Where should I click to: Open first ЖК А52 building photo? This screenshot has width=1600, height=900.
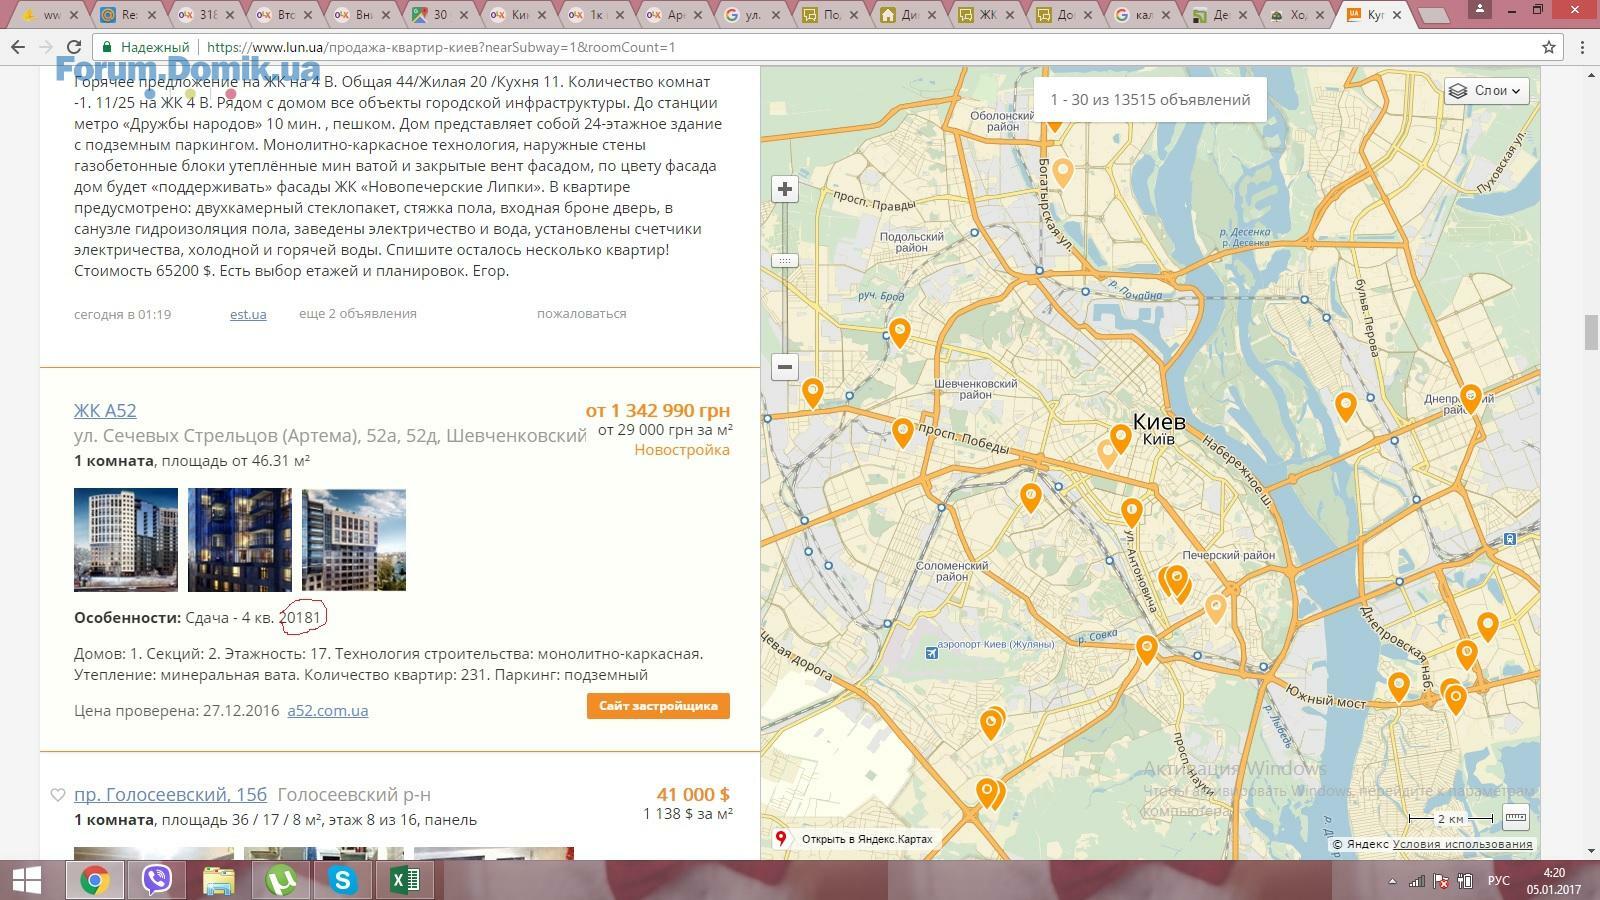click(126, 540)
